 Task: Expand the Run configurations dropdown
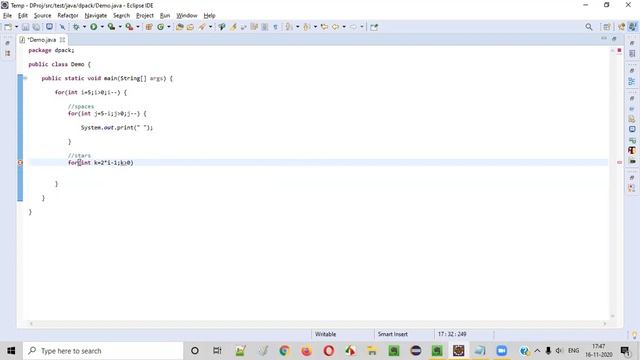coord(102,27)
